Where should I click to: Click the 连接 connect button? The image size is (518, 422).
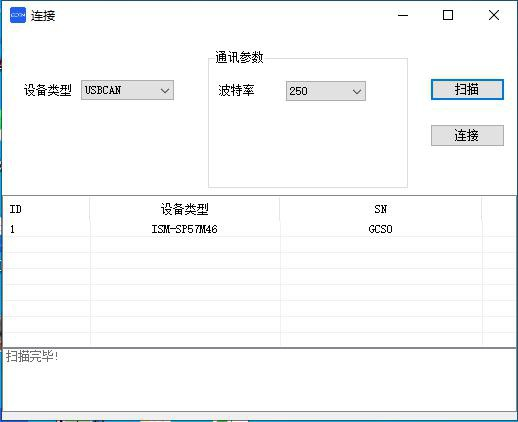point(467,135)
